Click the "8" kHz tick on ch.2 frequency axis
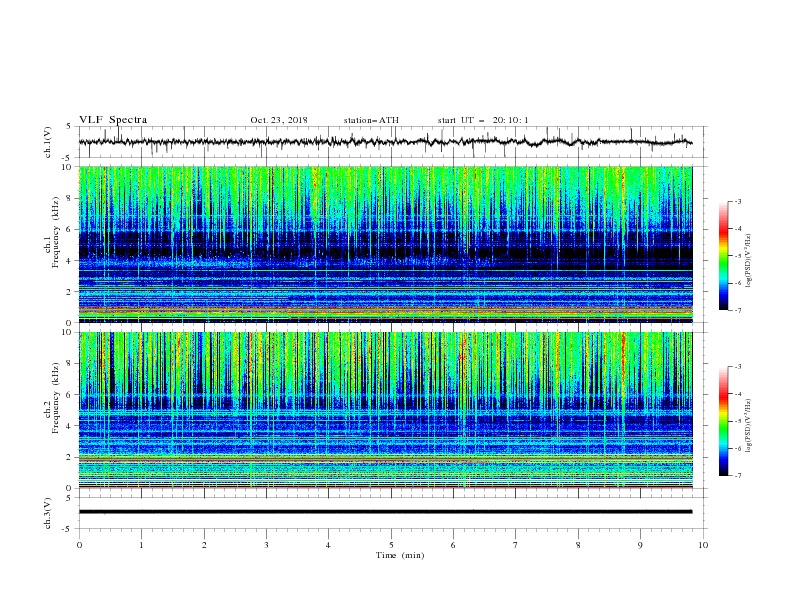The height and width of the screenshot is (612, 792). tap(71, 364)
